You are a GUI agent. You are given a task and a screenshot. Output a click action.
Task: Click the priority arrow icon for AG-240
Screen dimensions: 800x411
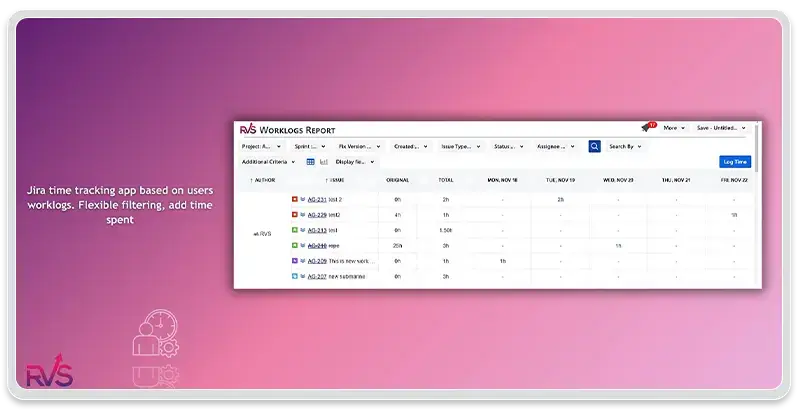[x=303, y=245]
